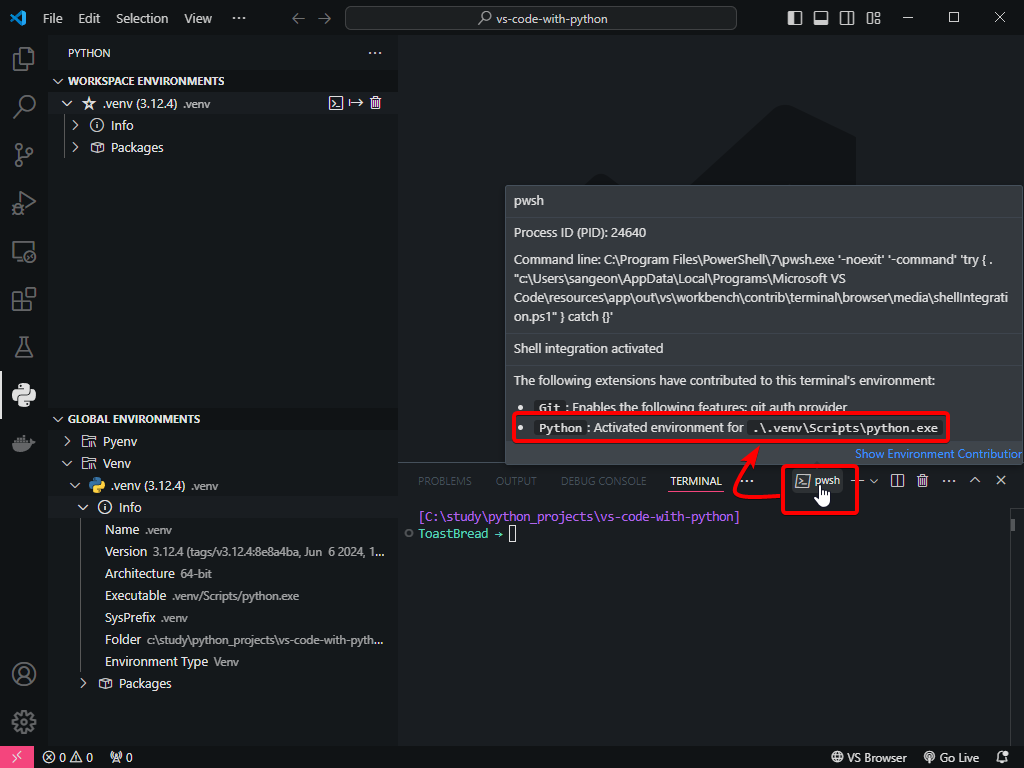Screen dimensions: 1024x768
Task: Collapse global .venv (3.12.4) node
Action: click(75, 486)
